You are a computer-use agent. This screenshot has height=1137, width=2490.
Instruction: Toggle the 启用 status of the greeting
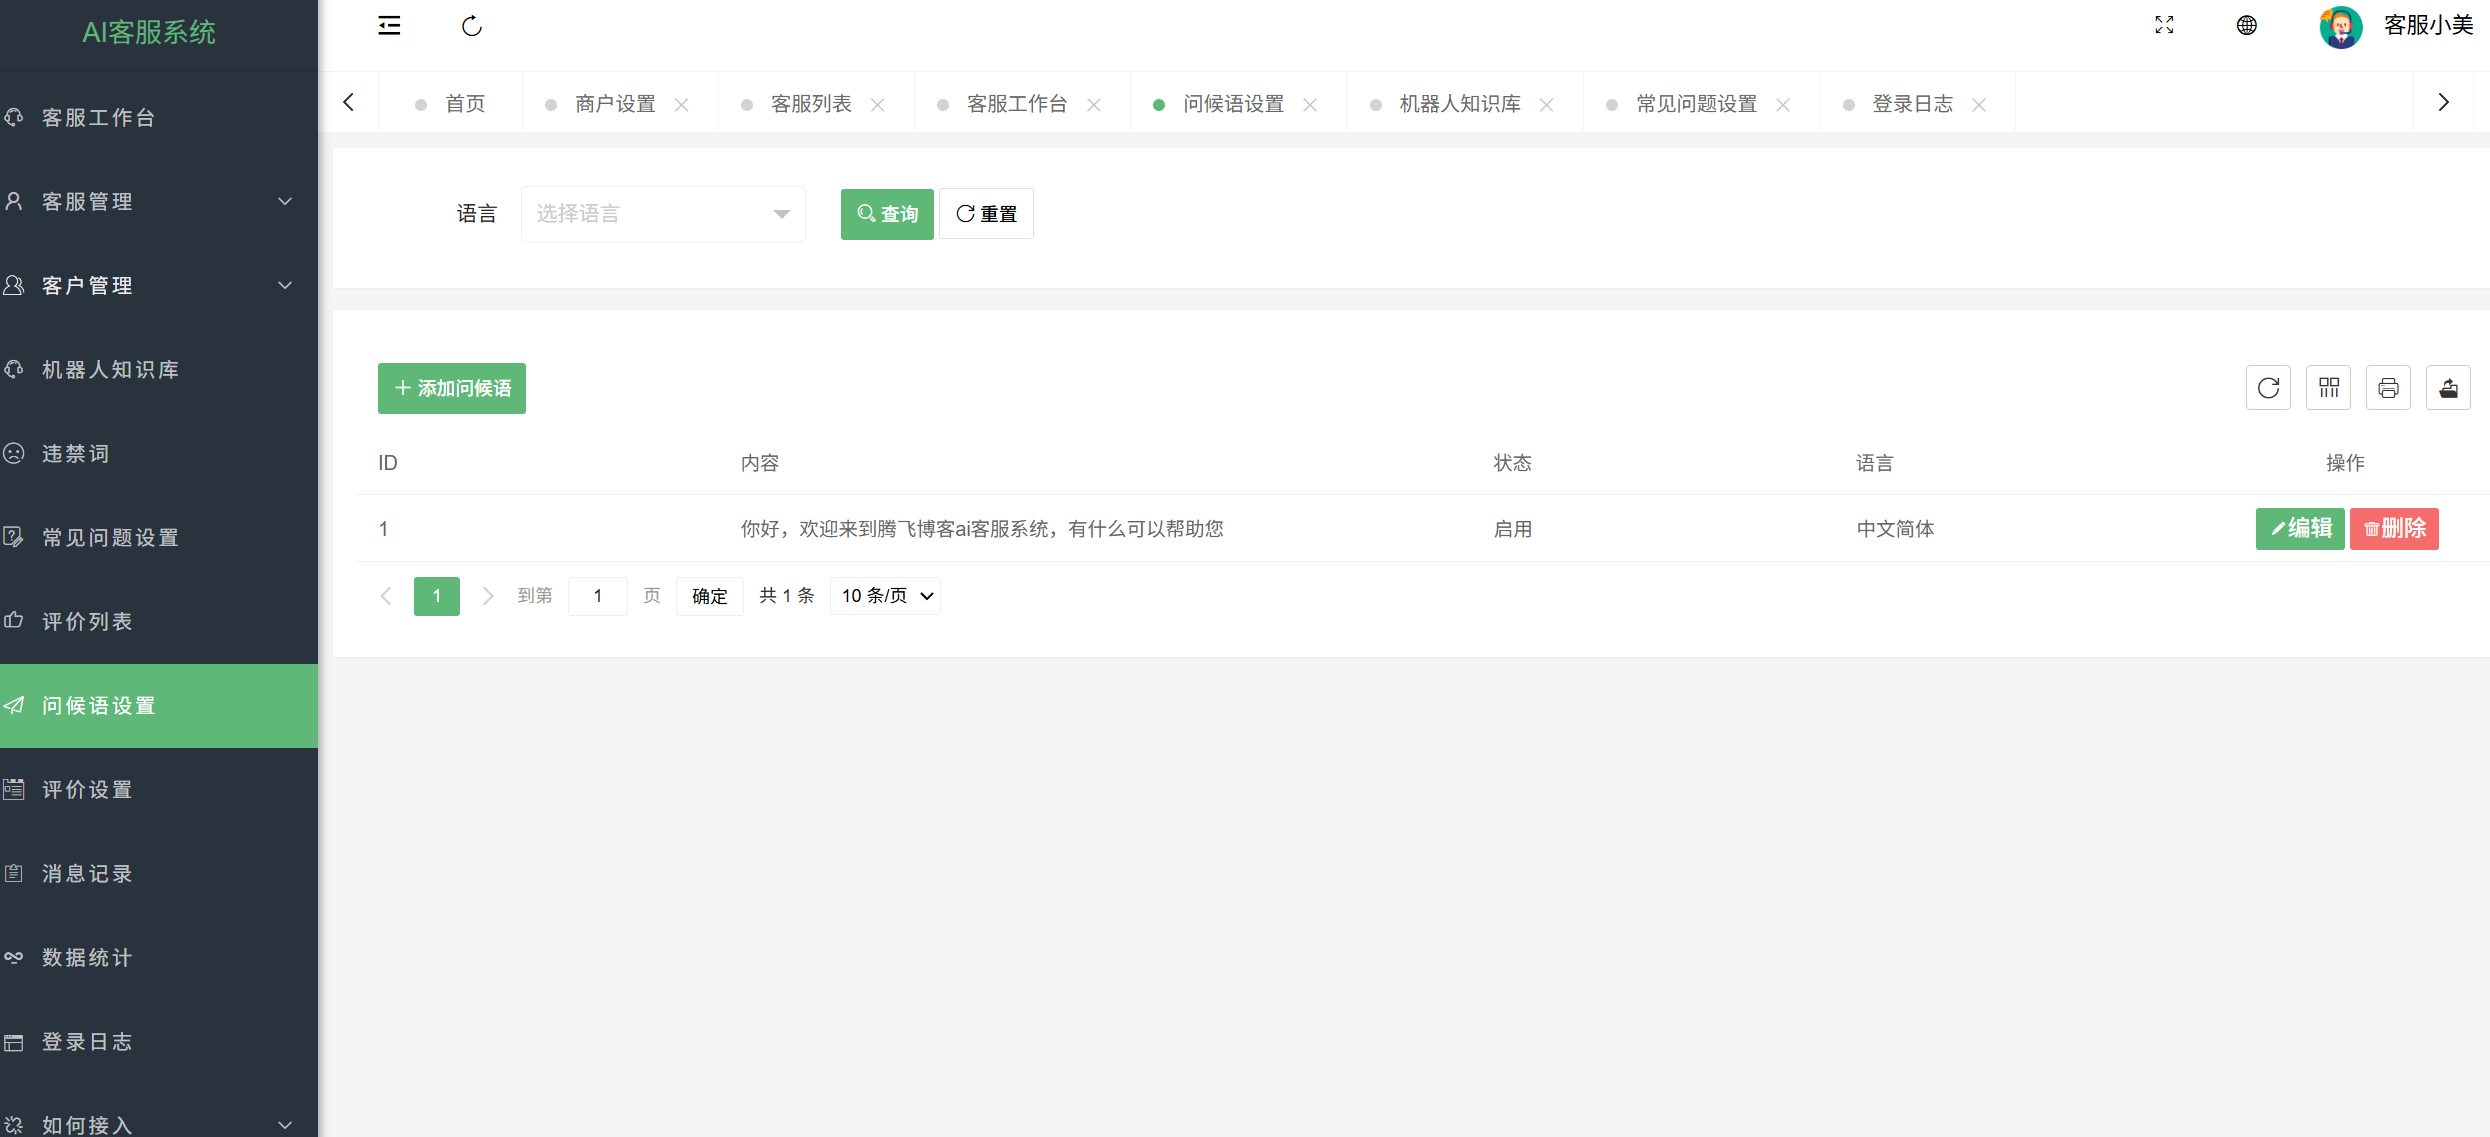(1513, 528)
